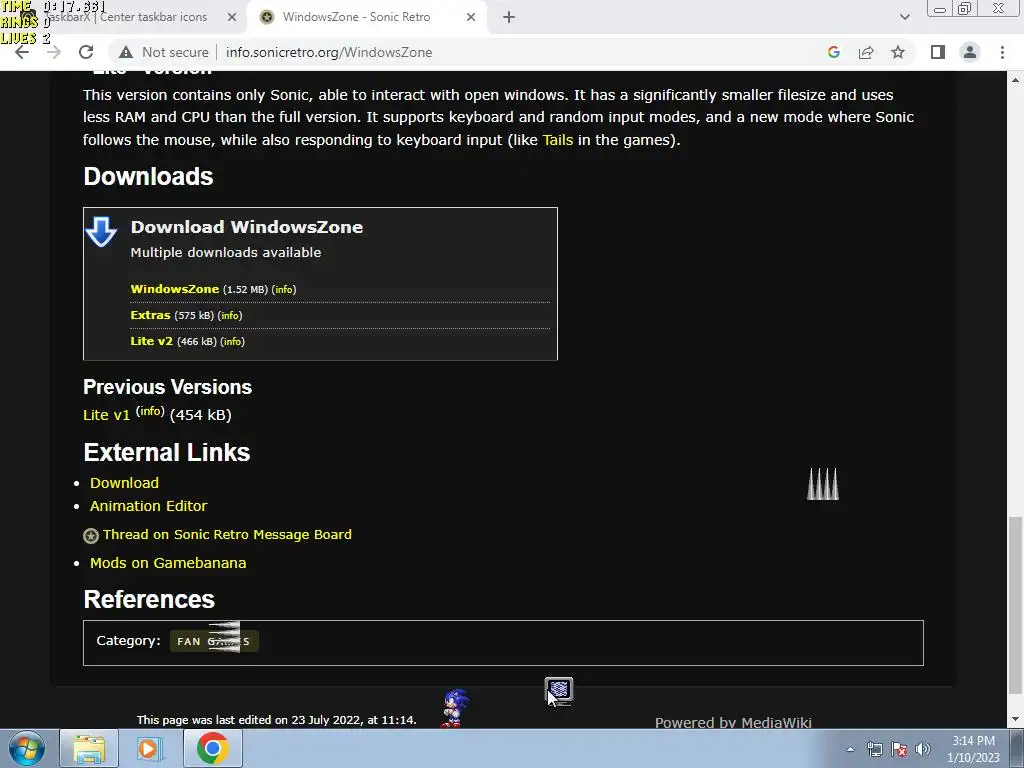This screenshot has height=768, width=1024.
Task: Show hidden system tray icons arrow
Action: click(x=850, y=749)
